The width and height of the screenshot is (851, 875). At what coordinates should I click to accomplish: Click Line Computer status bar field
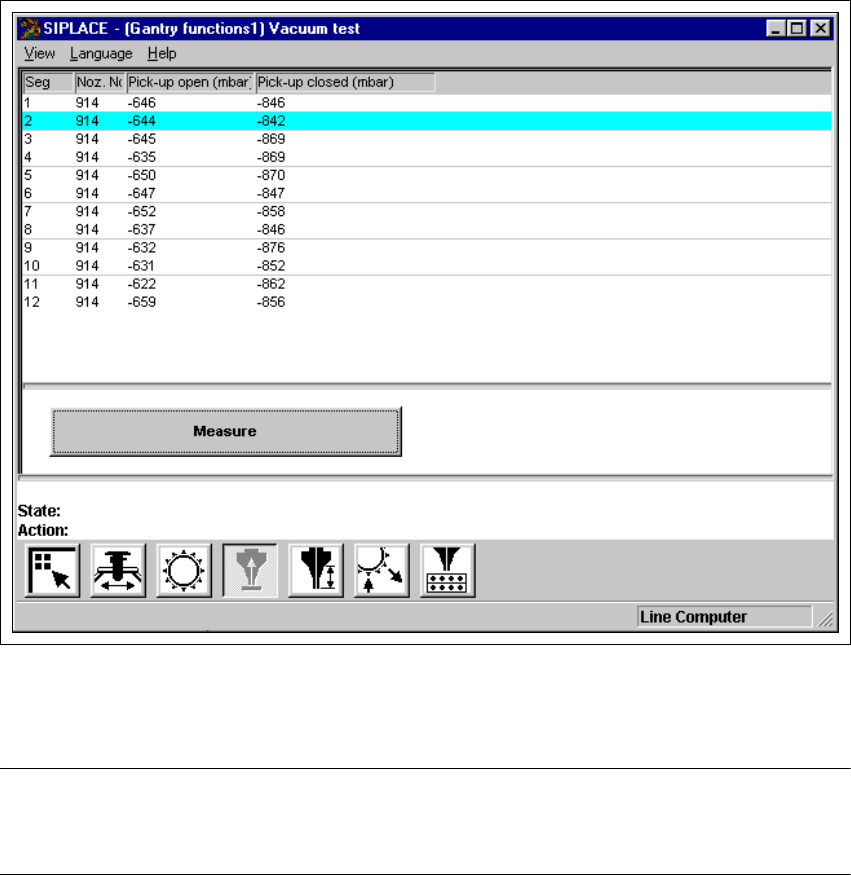[724, 617]
